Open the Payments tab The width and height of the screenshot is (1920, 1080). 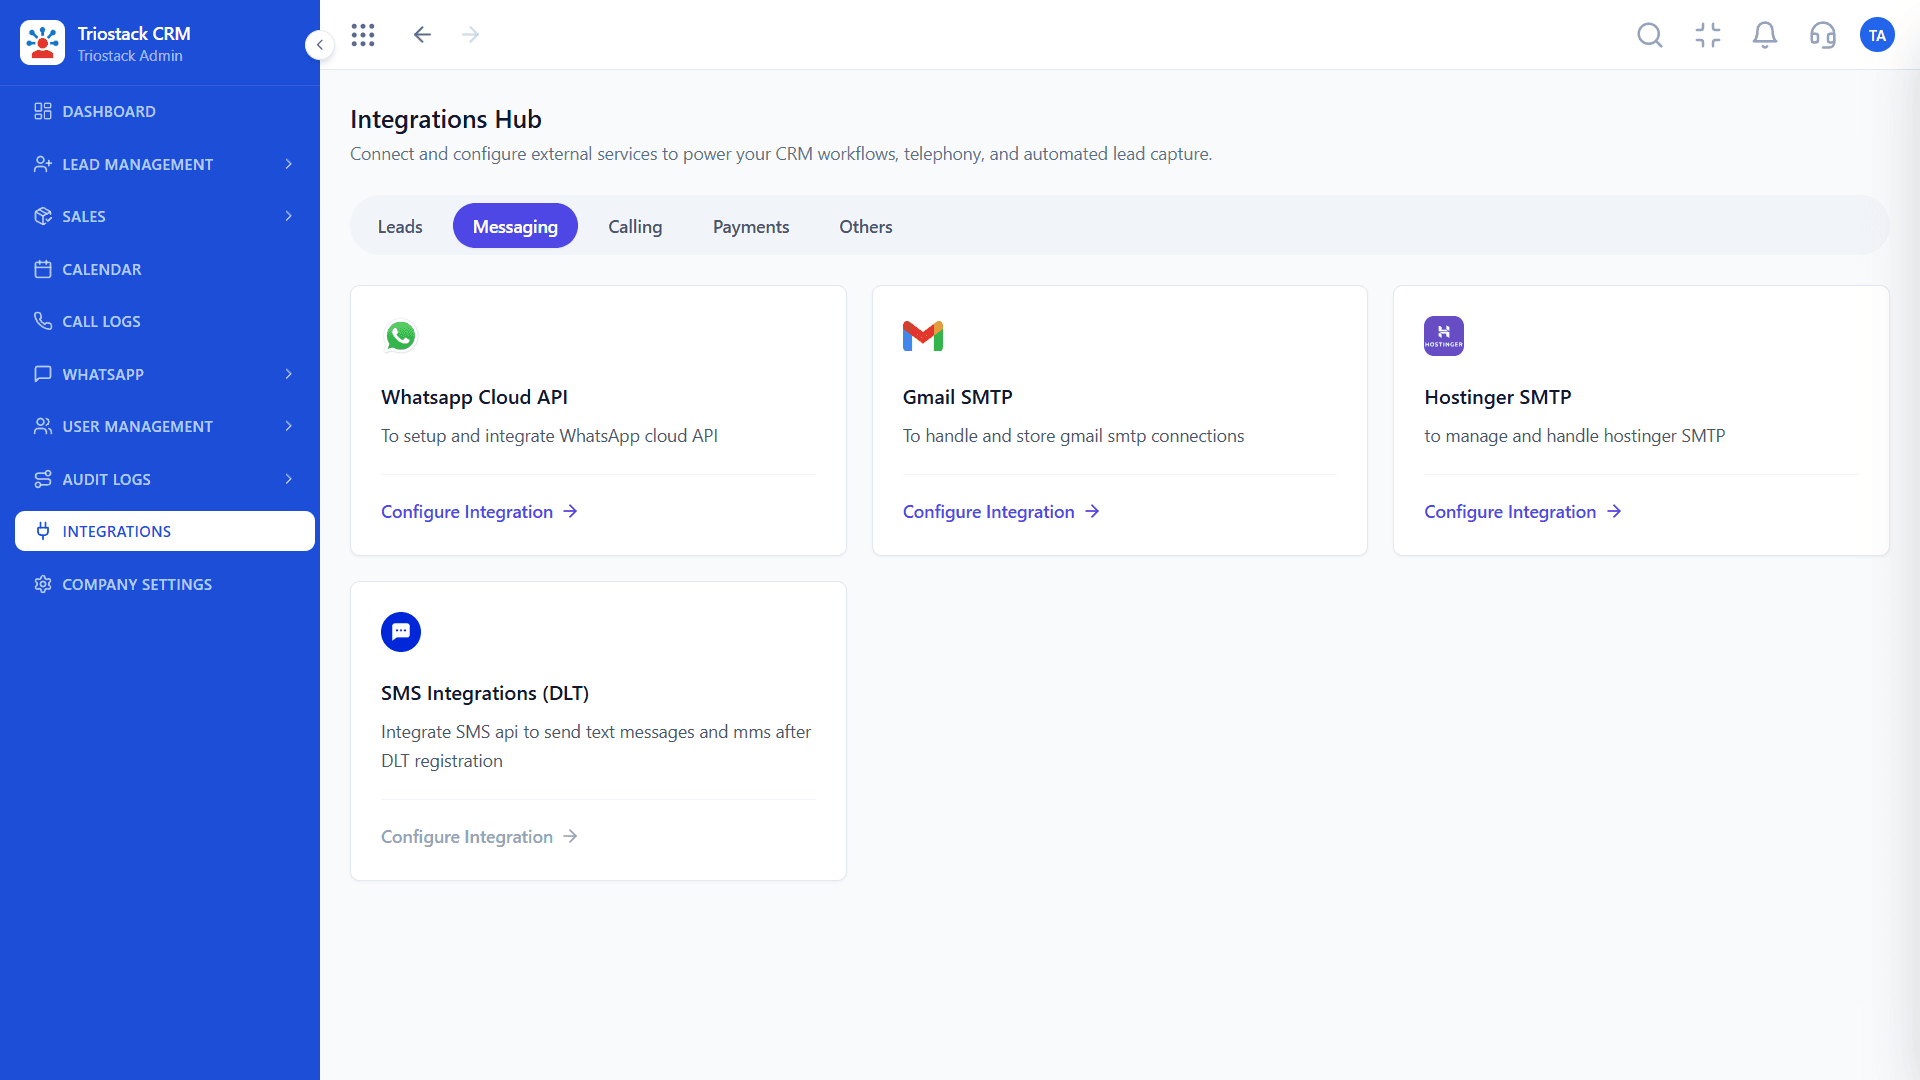coord(751,226)
